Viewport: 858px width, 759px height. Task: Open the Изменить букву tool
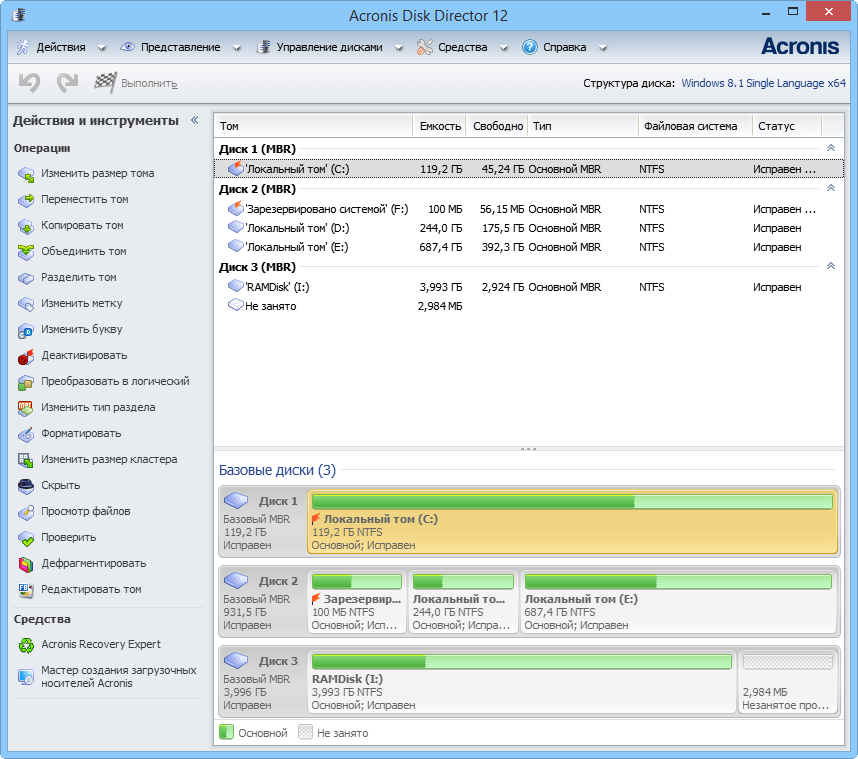click(81, 329)
